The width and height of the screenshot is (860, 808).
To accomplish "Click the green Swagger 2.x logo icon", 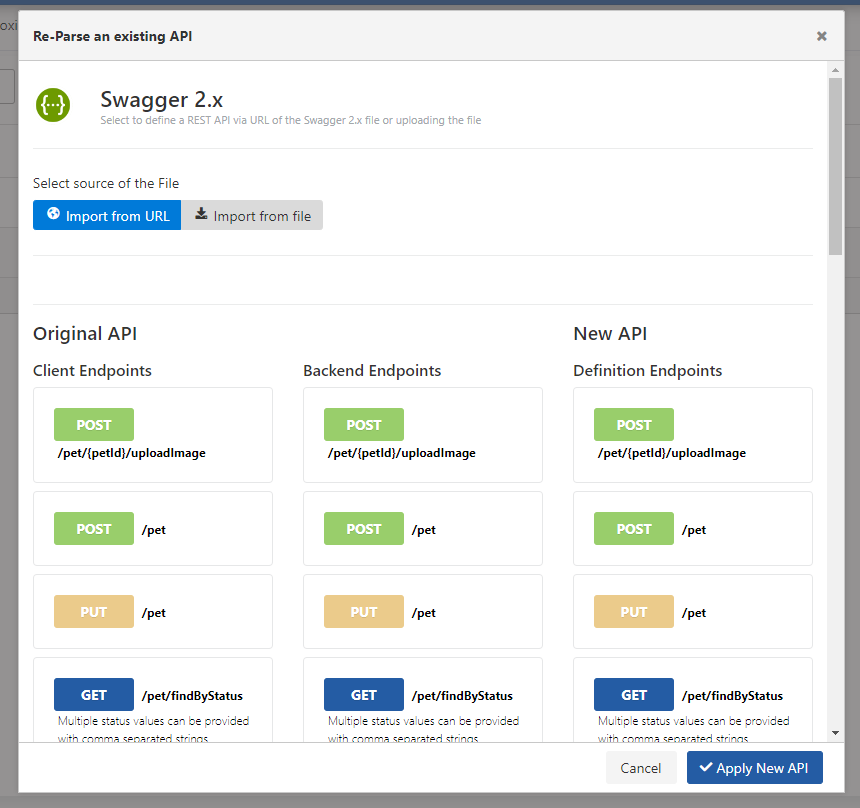I will (52, 105).
